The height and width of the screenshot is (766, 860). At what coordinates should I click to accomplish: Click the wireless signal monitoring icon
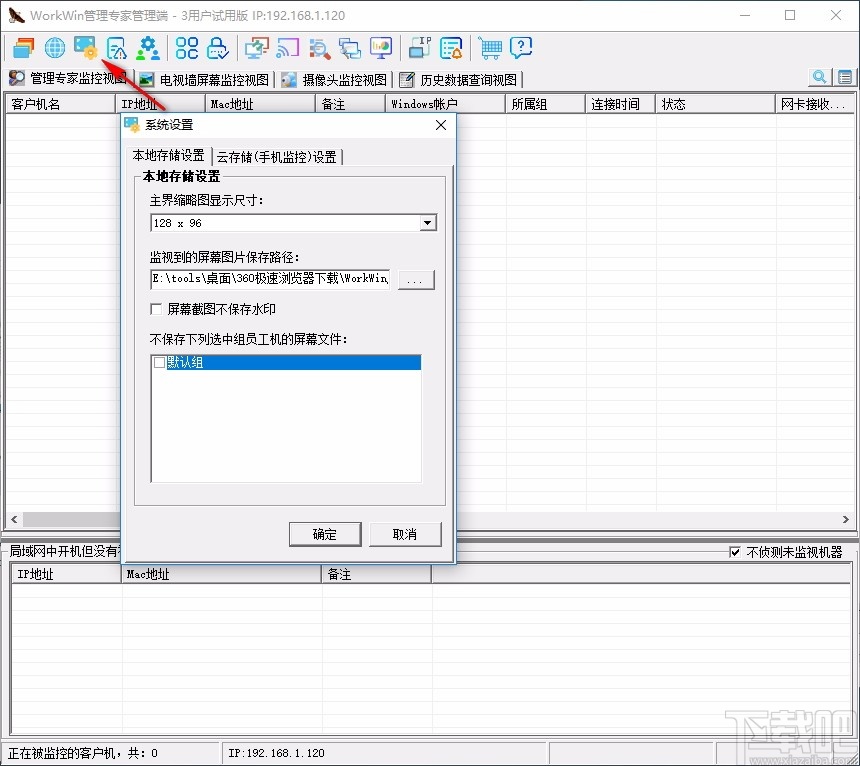click(x=289, y=47)
